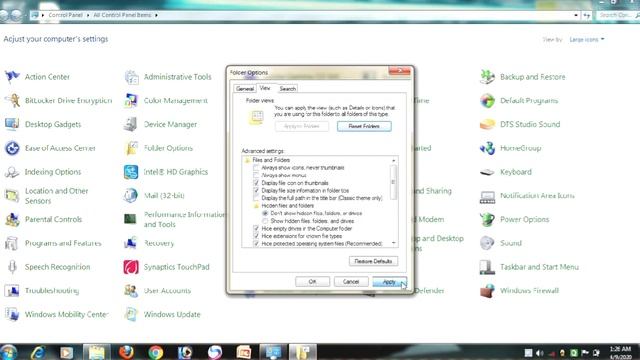640x360 pixels.
Task: Switch to the Search tab
Action: tap(288, 89)
